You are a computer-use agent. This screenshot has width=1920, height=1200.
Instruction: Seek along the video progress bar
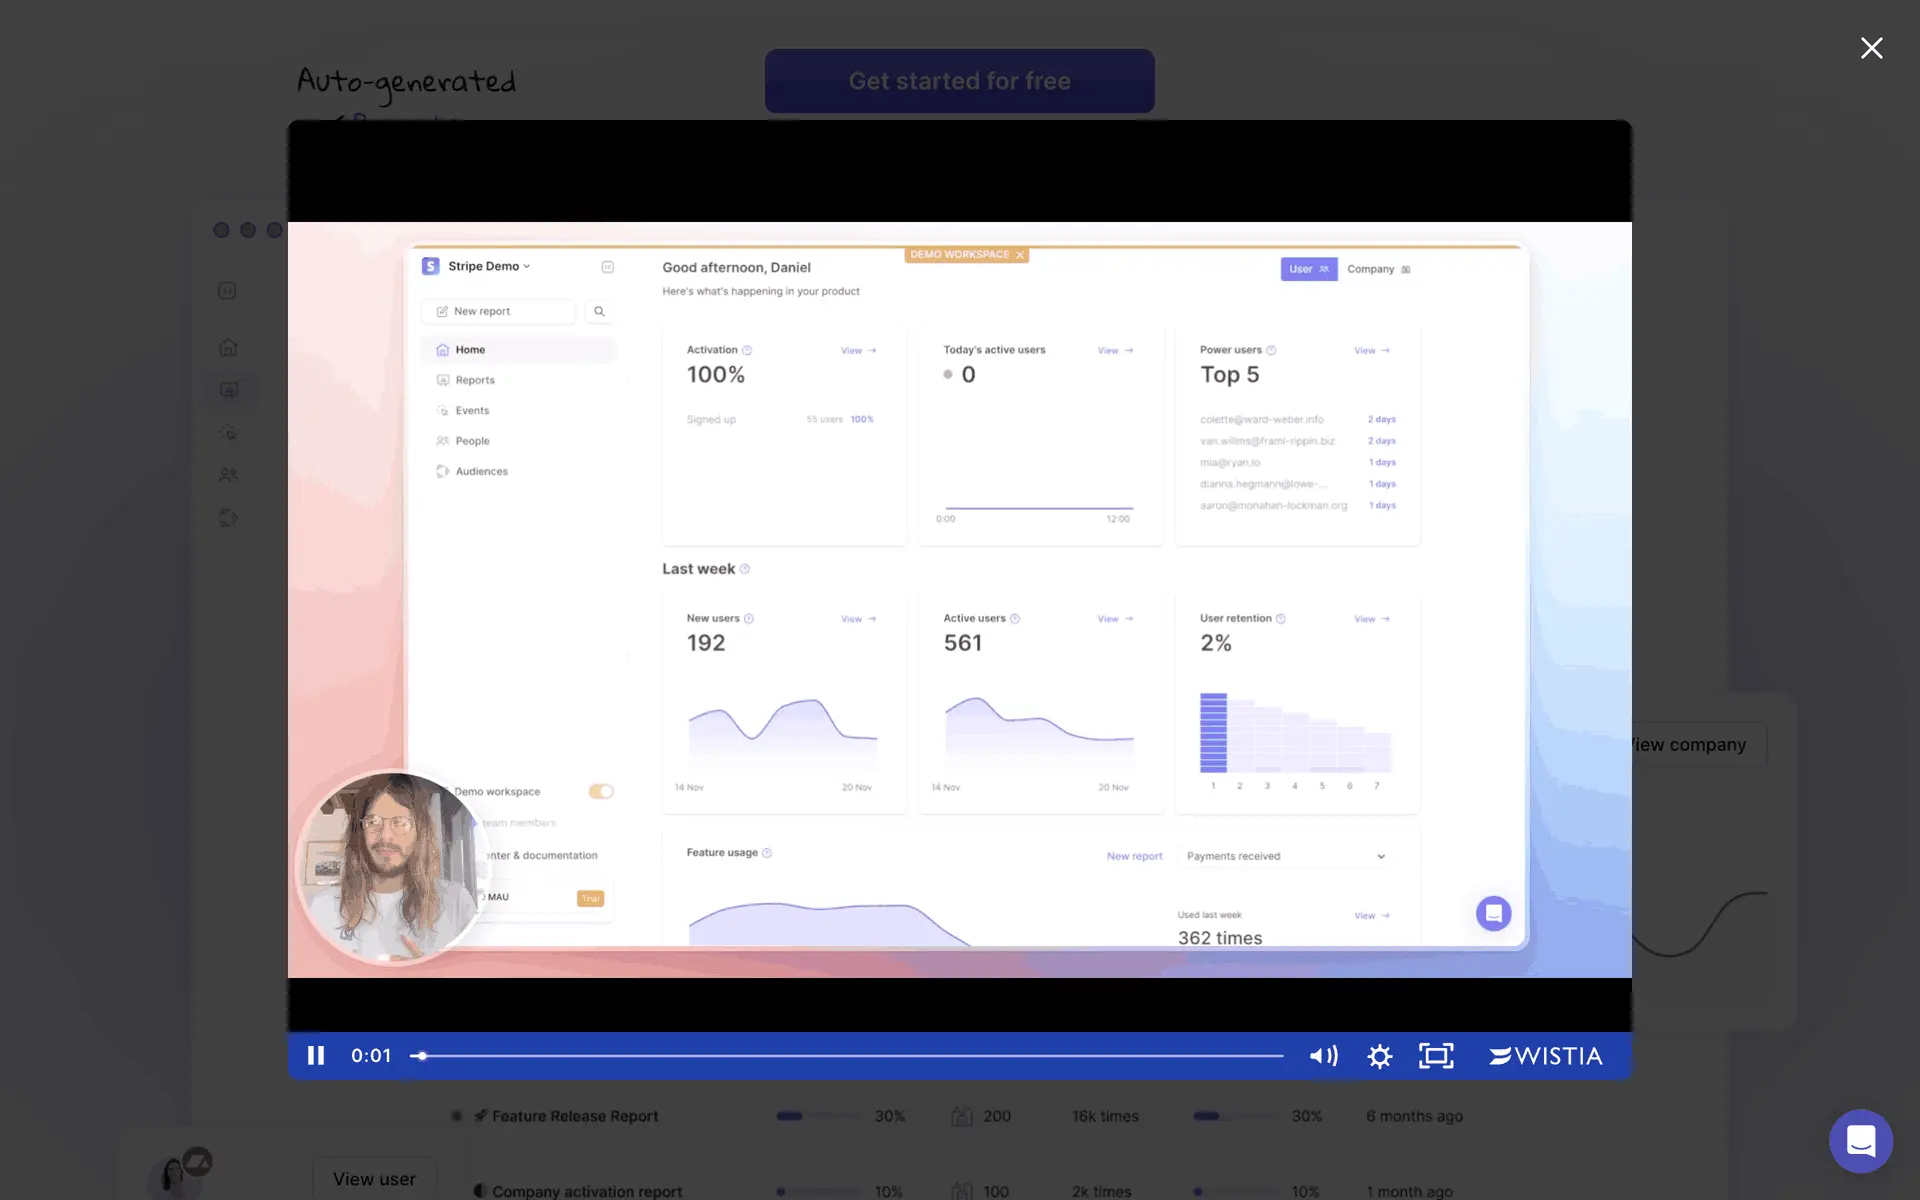coord(850,1056)
